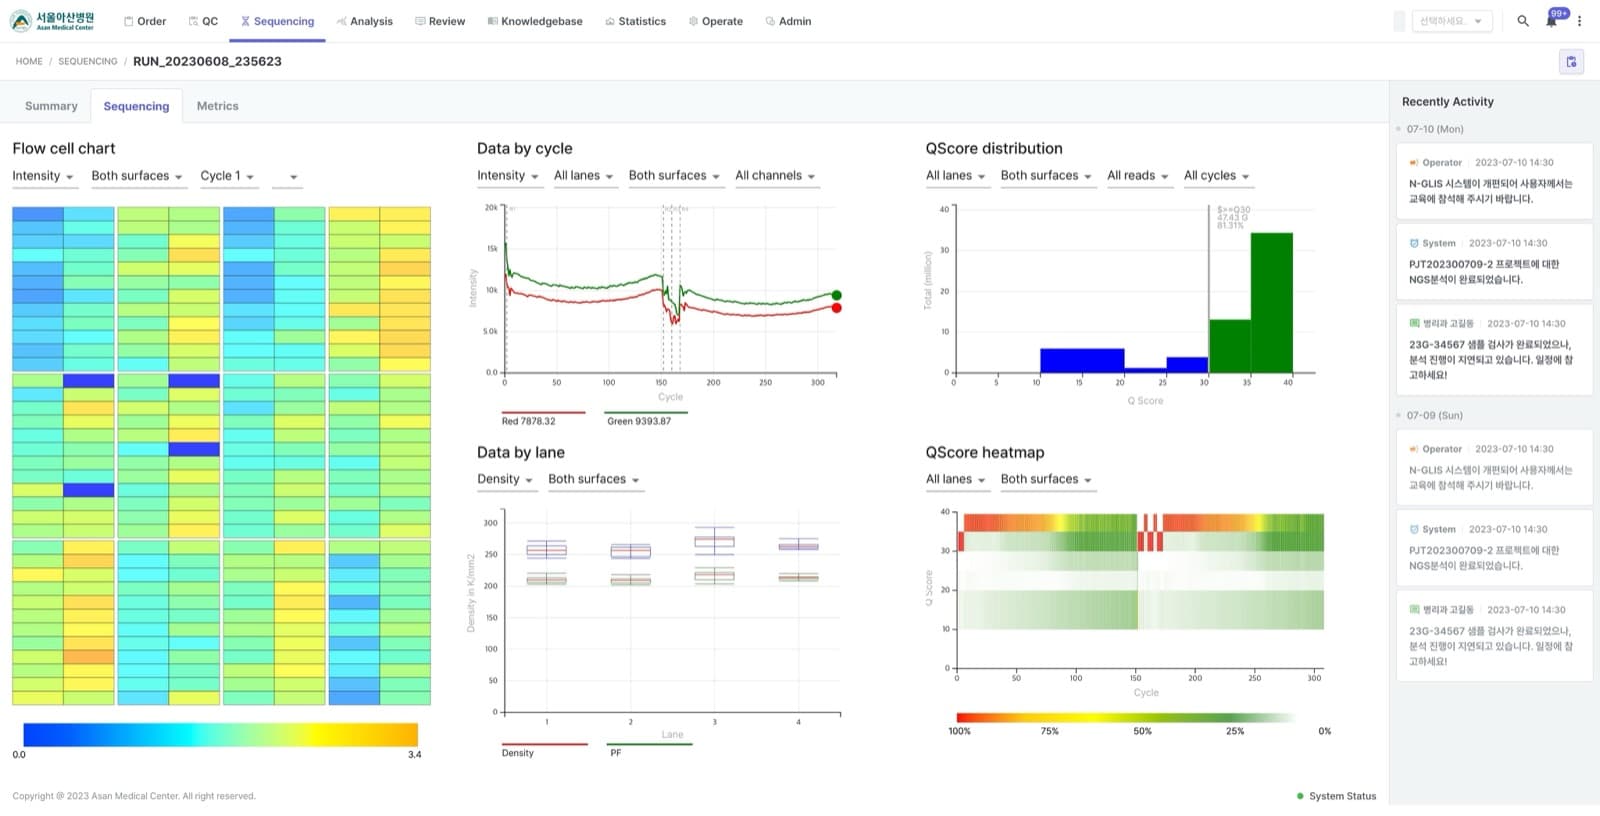Go to HOME breadcrumb link
The image size is (1600, 816).
pyautogui.click(x=29, y=62)
